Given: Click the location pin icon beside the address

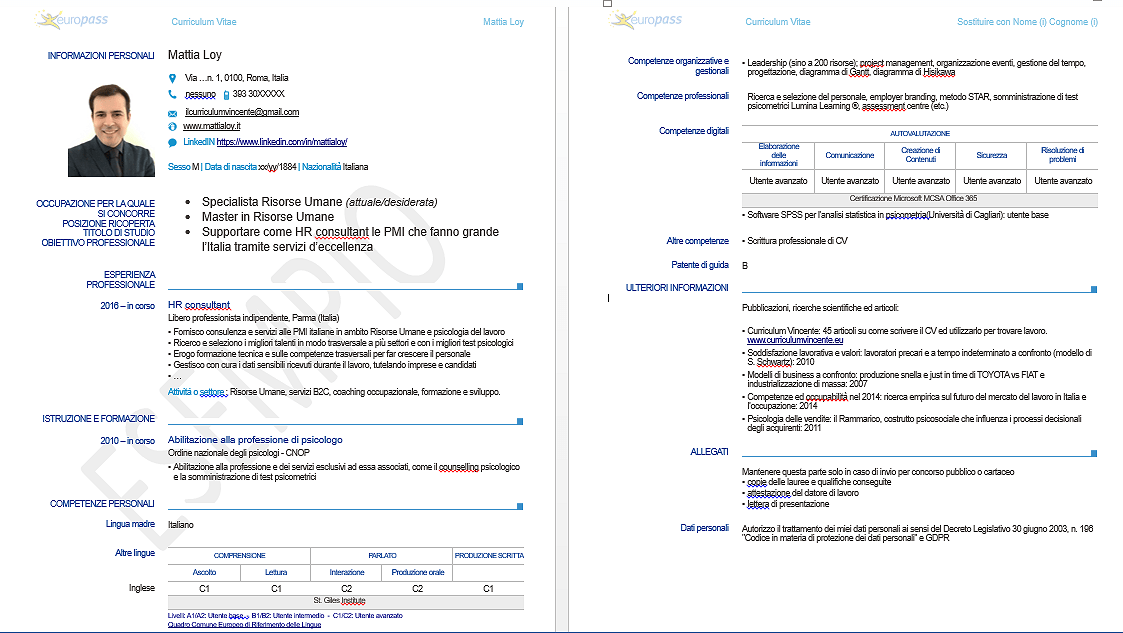Looking at the screenshot, I should coord(173,78).
